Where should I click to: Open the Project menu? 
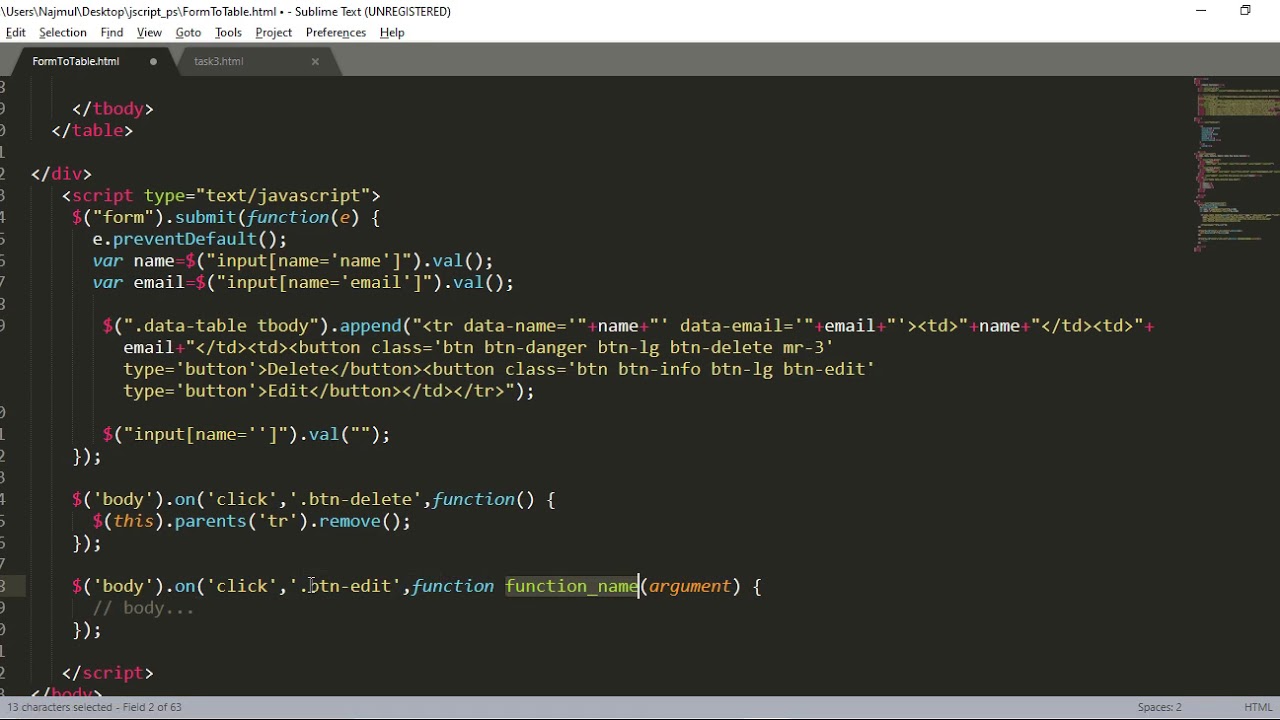tap(273, 32)
